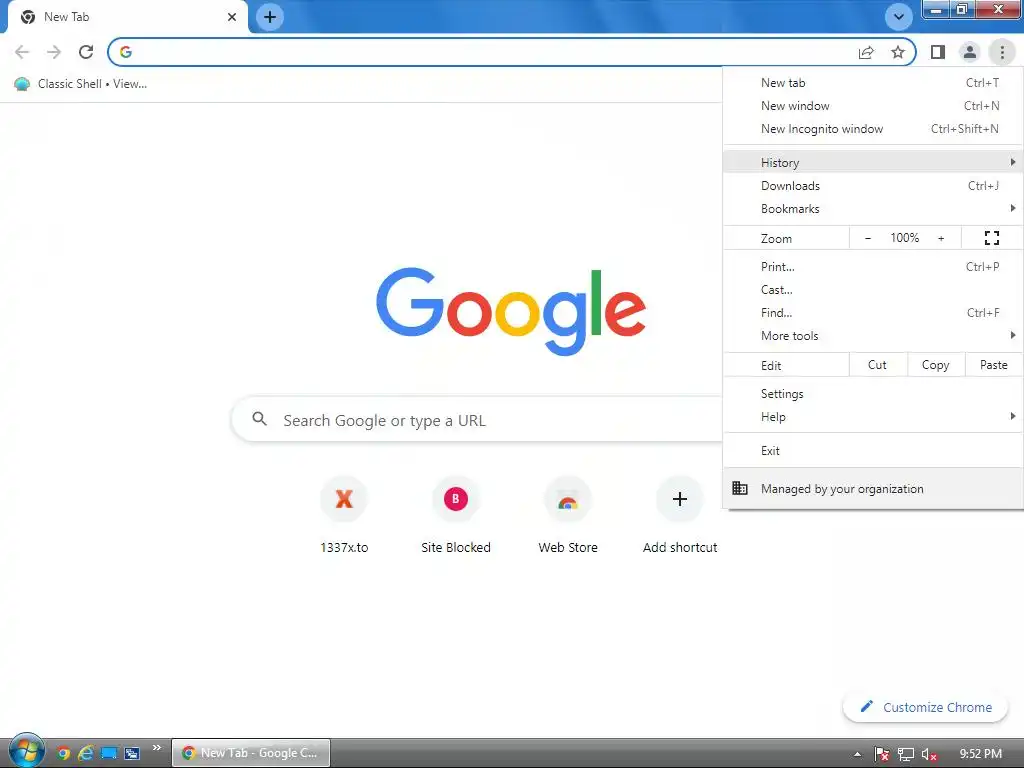Expand the Bookmarks submenu

point(873,208)
